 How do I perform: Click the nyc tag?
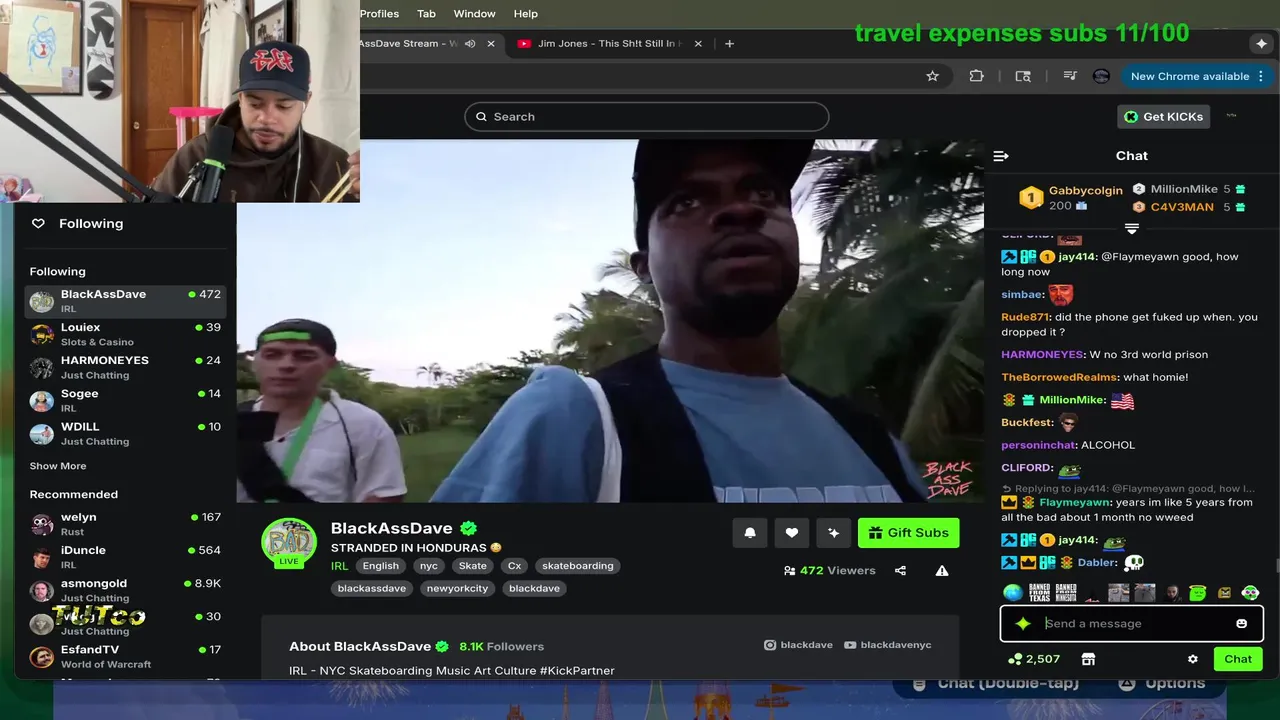point(429,566)
